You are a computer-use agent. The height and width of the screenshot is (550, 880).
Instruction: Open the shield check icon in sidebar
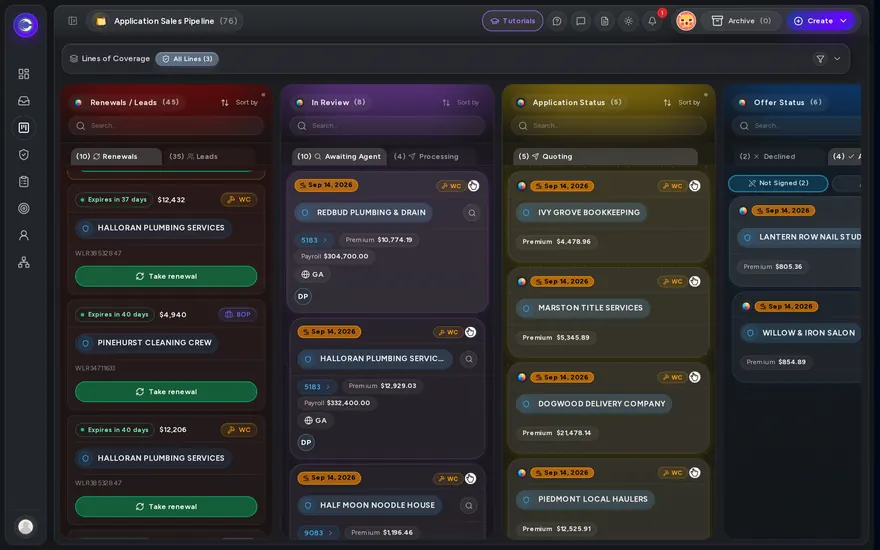tap(24, 154)
